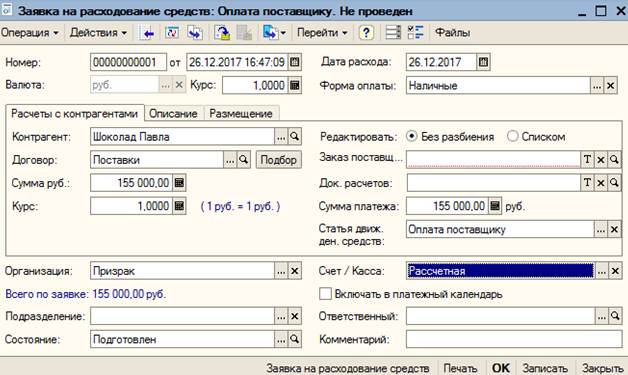Viewport: 628px width, 375px height.
Task: Select the Без разбиения radio button
Action: [411, 136]
